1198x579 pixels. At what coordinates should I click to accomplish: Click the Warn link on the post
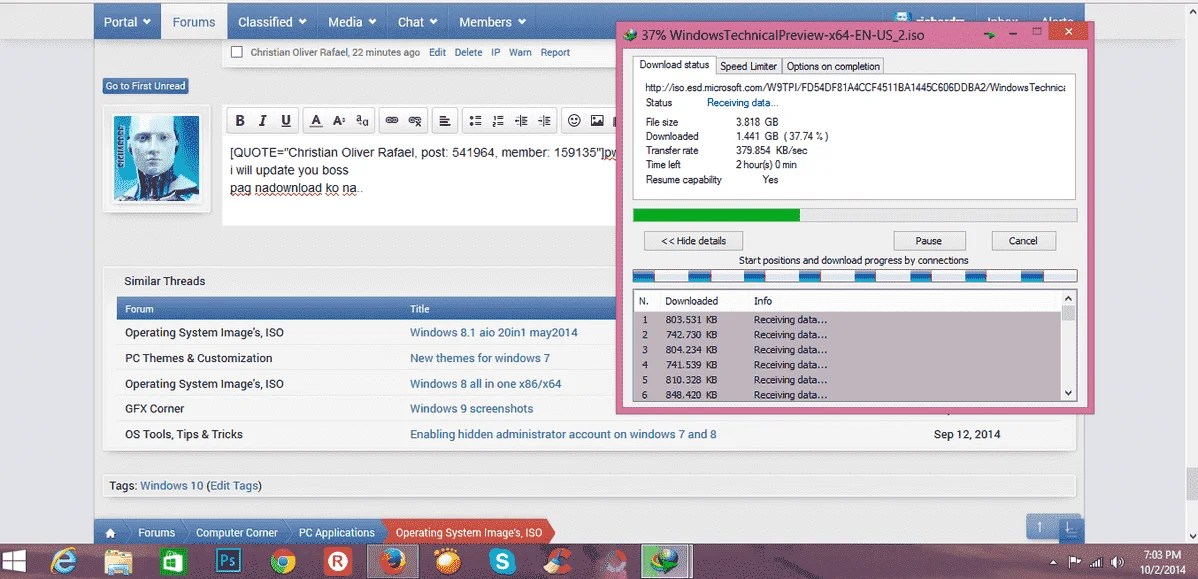[x=520, y=53]
